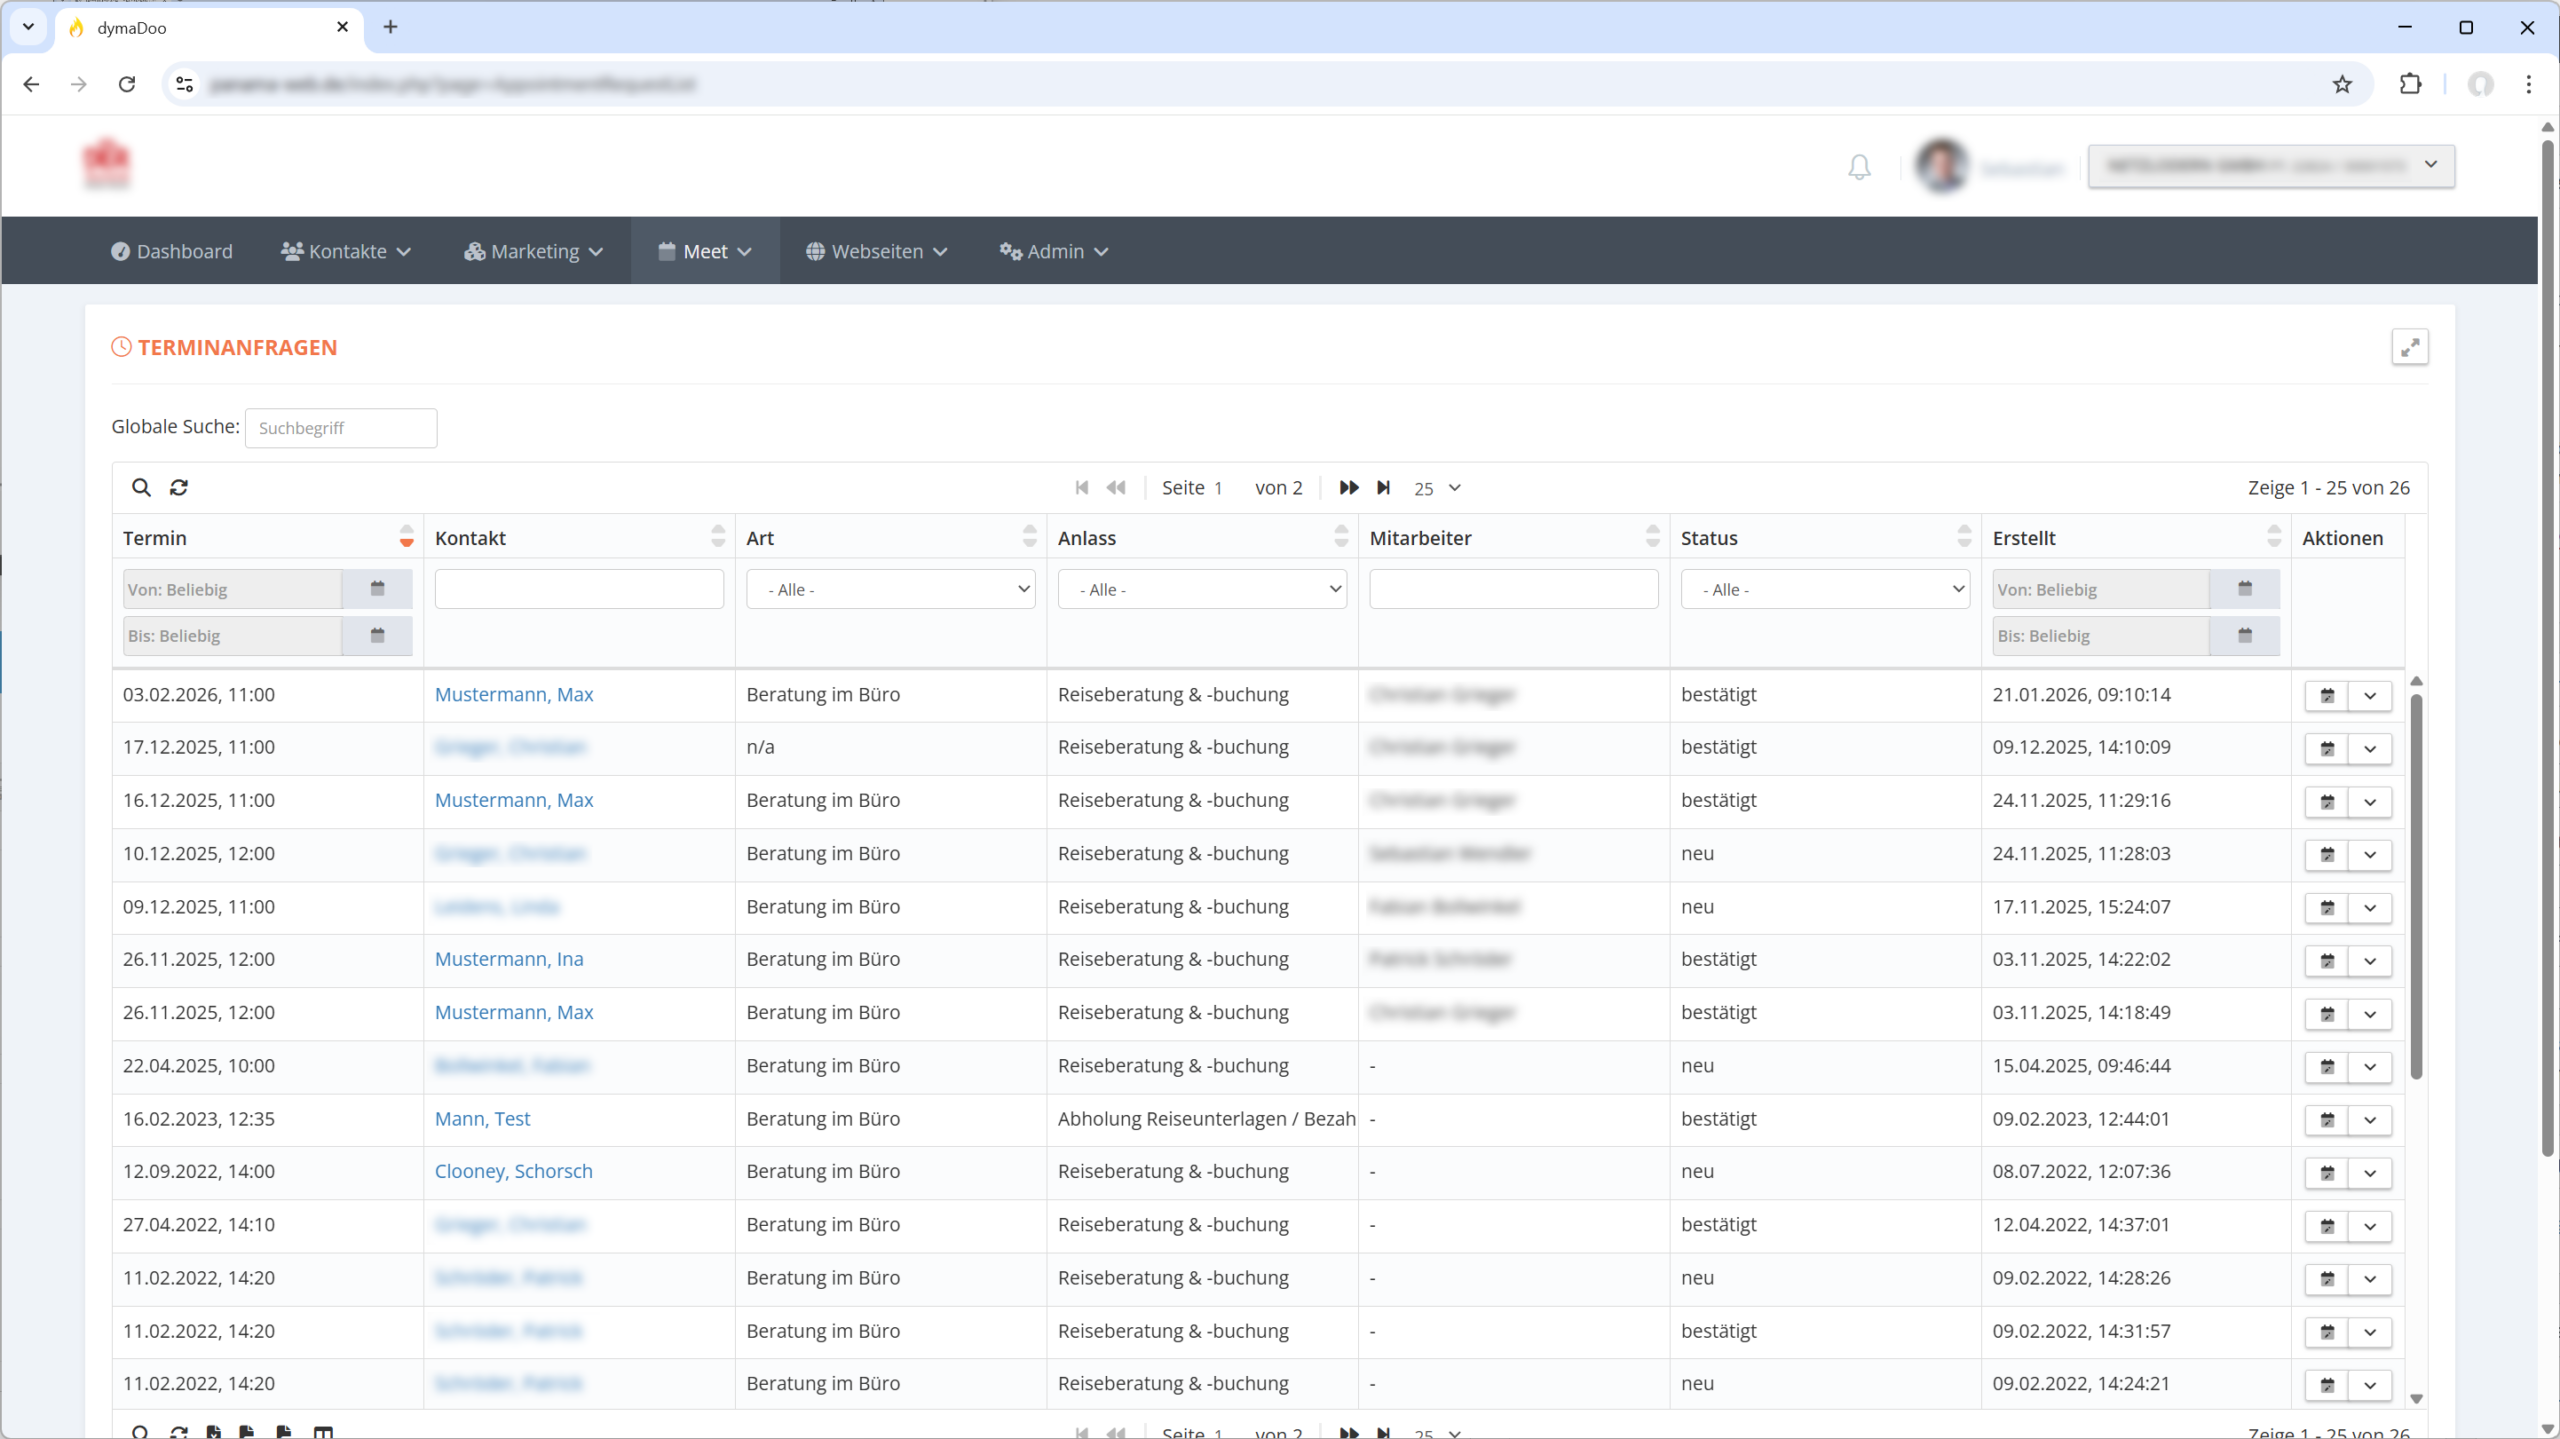Open calendar picker for Erstellt Bis filter
Screen dimensions: 2560x1439
click(2244, 636)
